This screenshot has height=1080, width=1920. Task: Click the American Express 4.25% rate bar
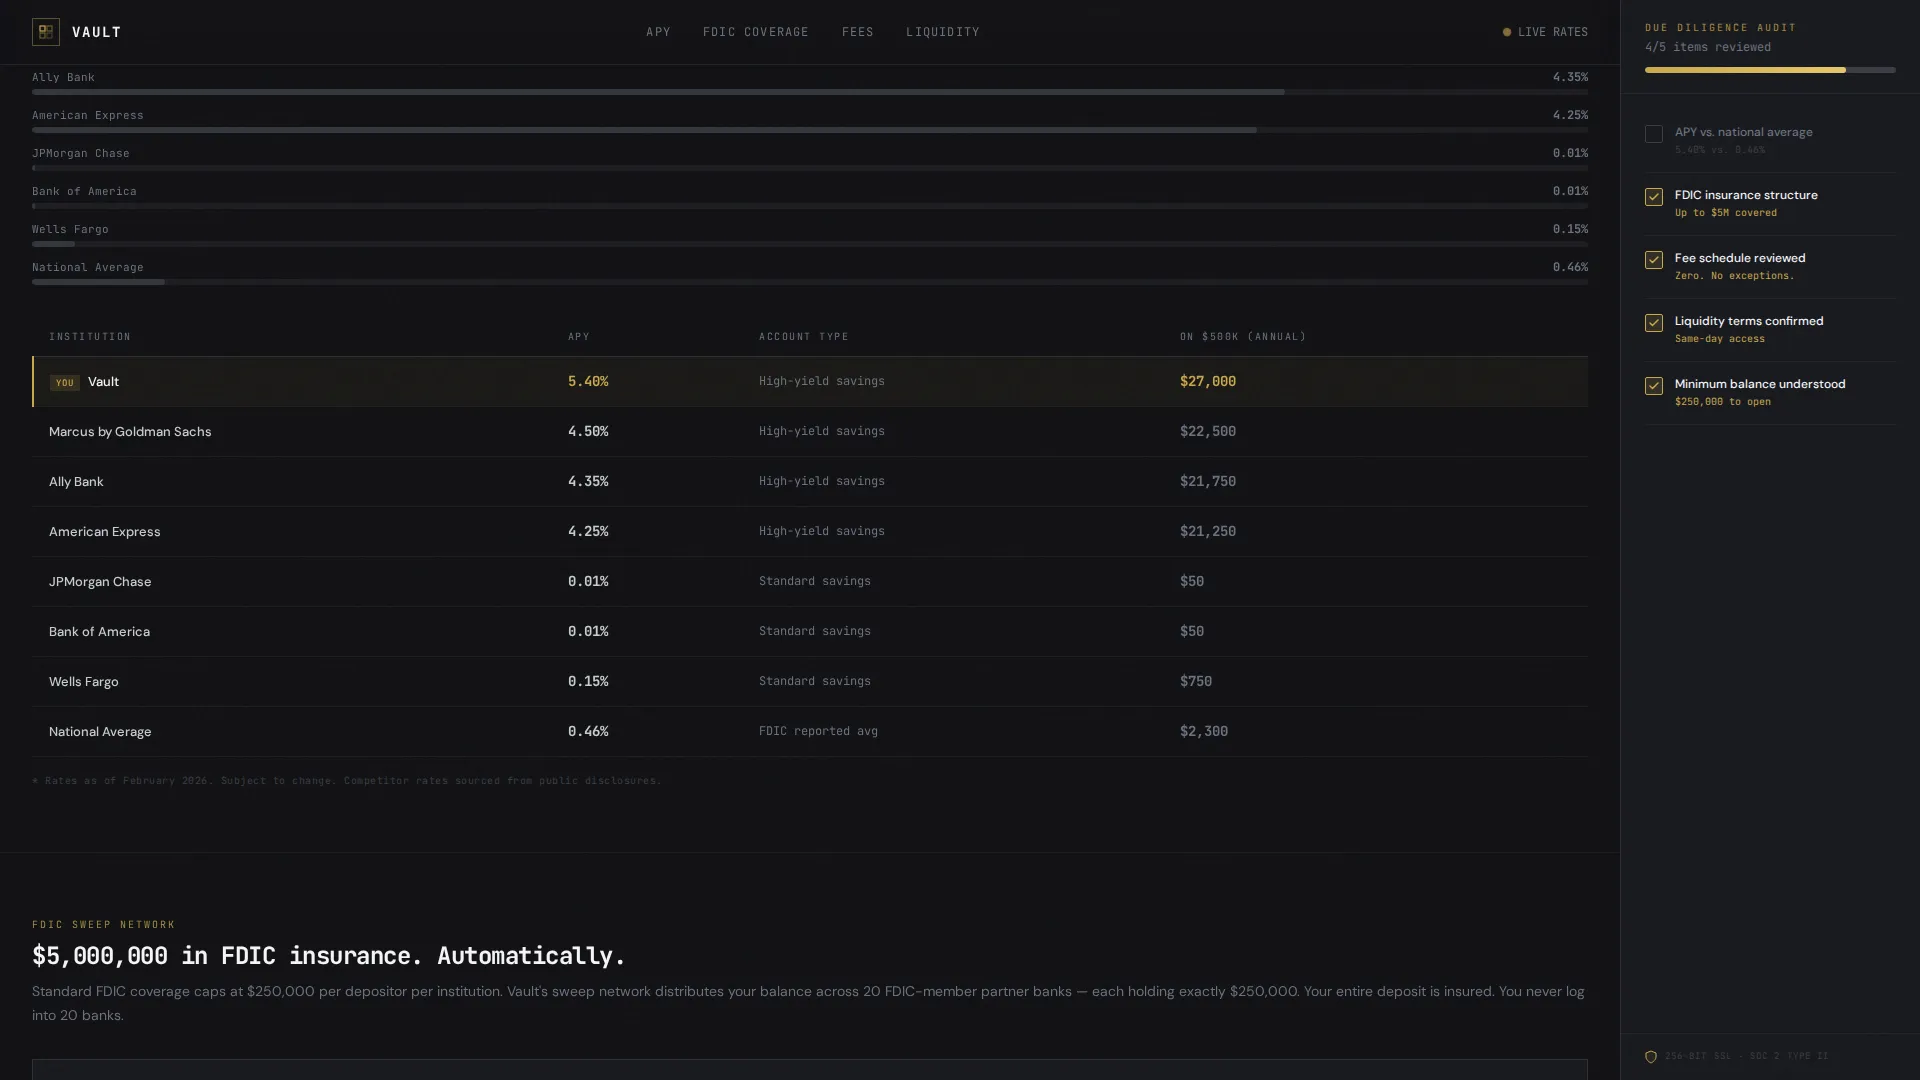[x=810, y=130]
